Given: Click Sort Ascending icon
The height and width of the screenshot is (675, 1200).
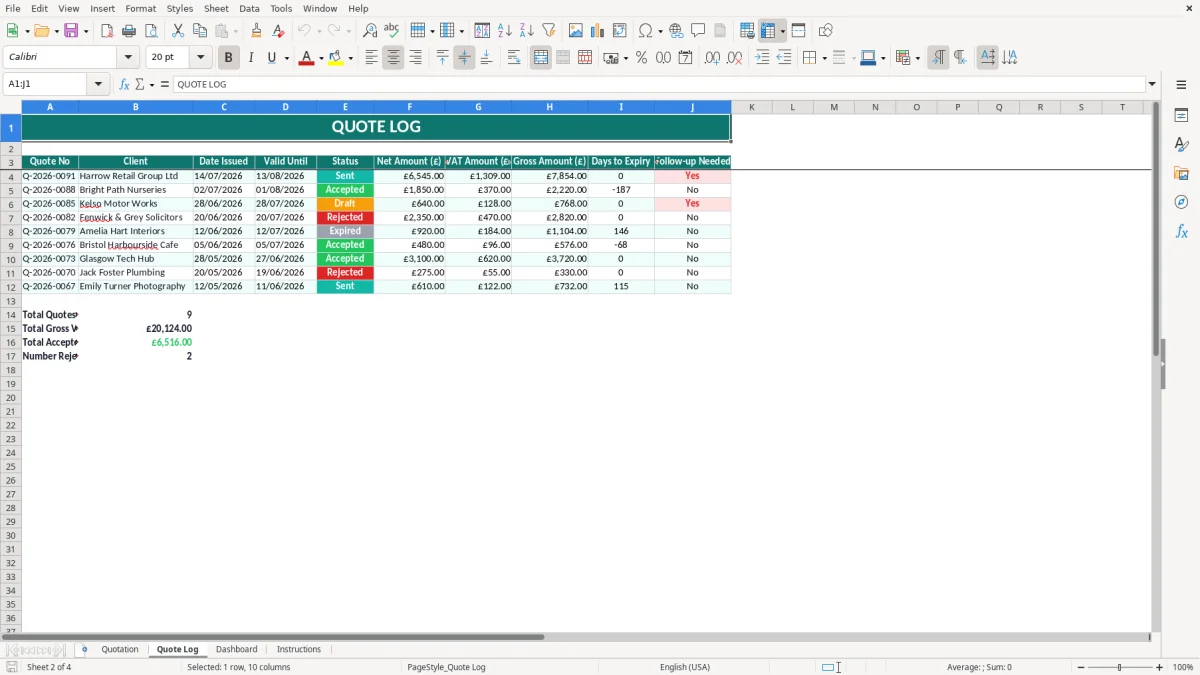Looking at the screenshot, I should (x=505, y=31).
